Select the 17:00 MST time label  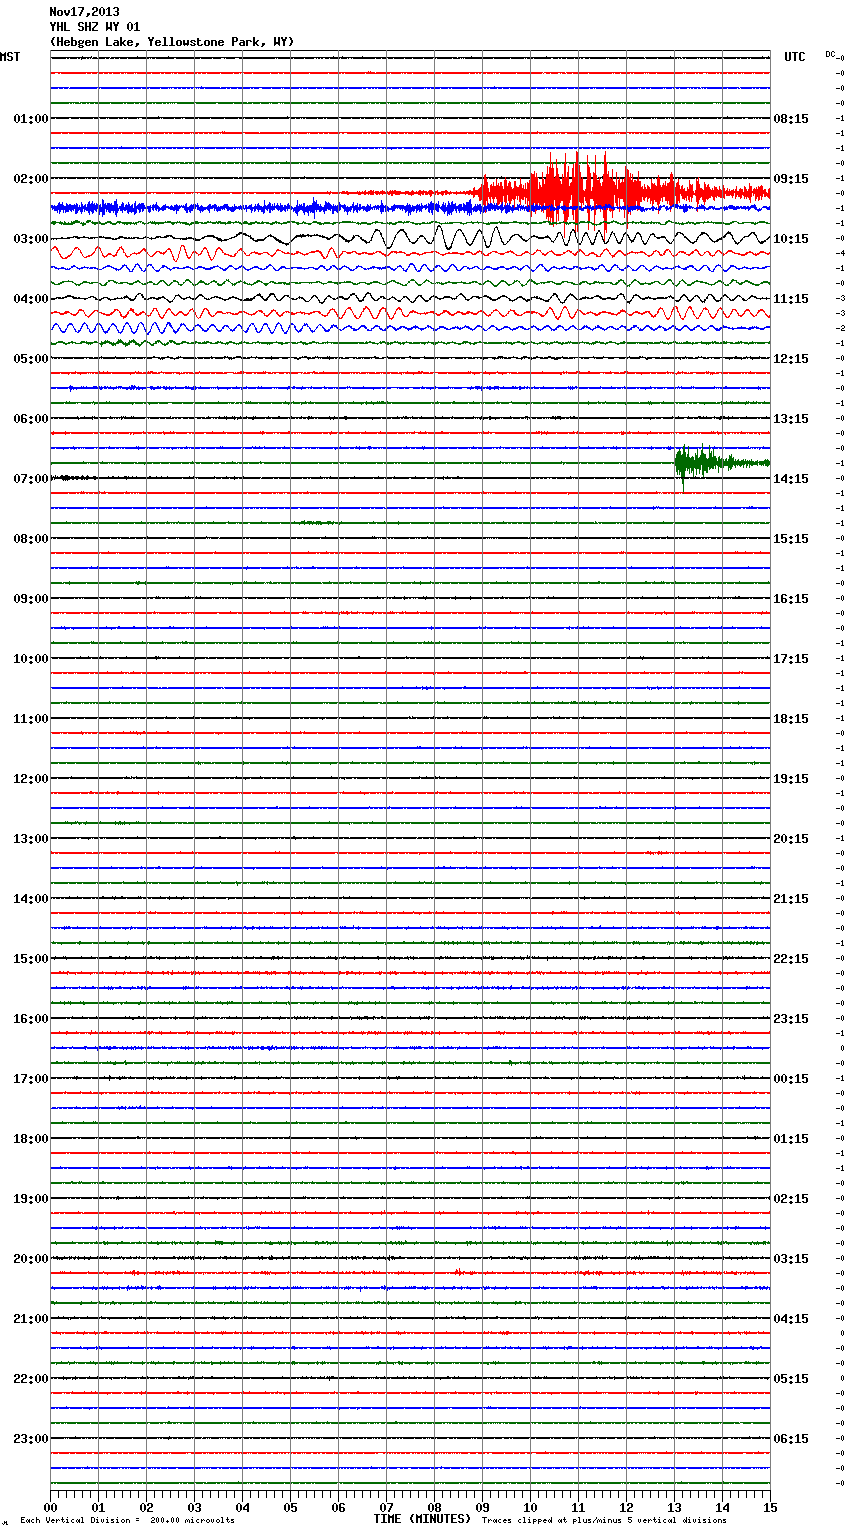(31, 1079)
